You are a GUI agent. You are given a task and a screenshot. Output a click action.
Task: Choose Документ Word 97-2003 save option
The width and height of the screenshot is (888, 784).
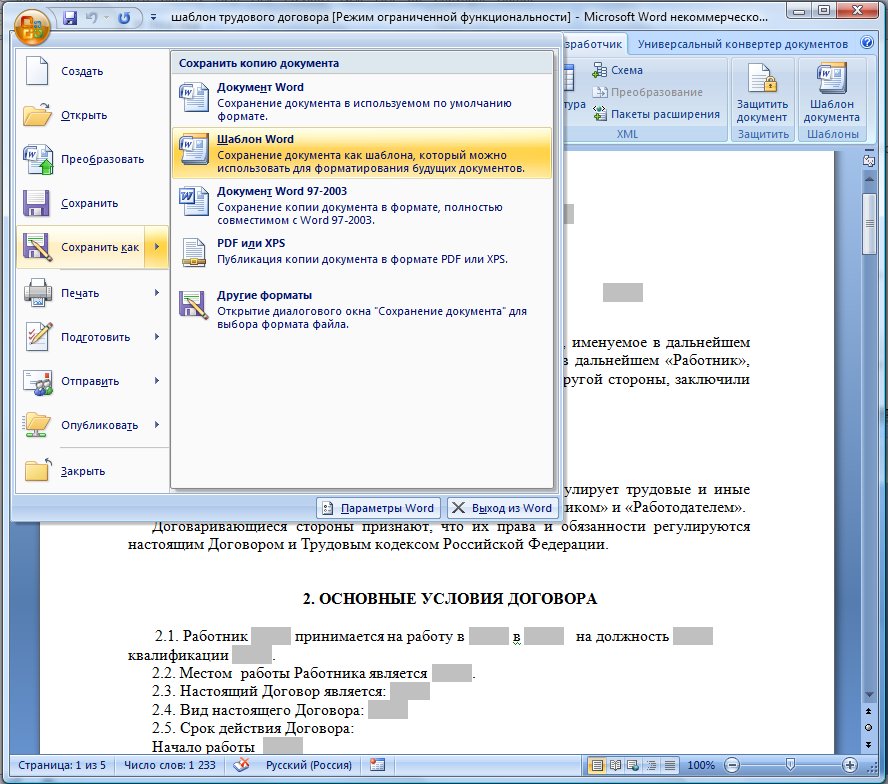point(361,205)
